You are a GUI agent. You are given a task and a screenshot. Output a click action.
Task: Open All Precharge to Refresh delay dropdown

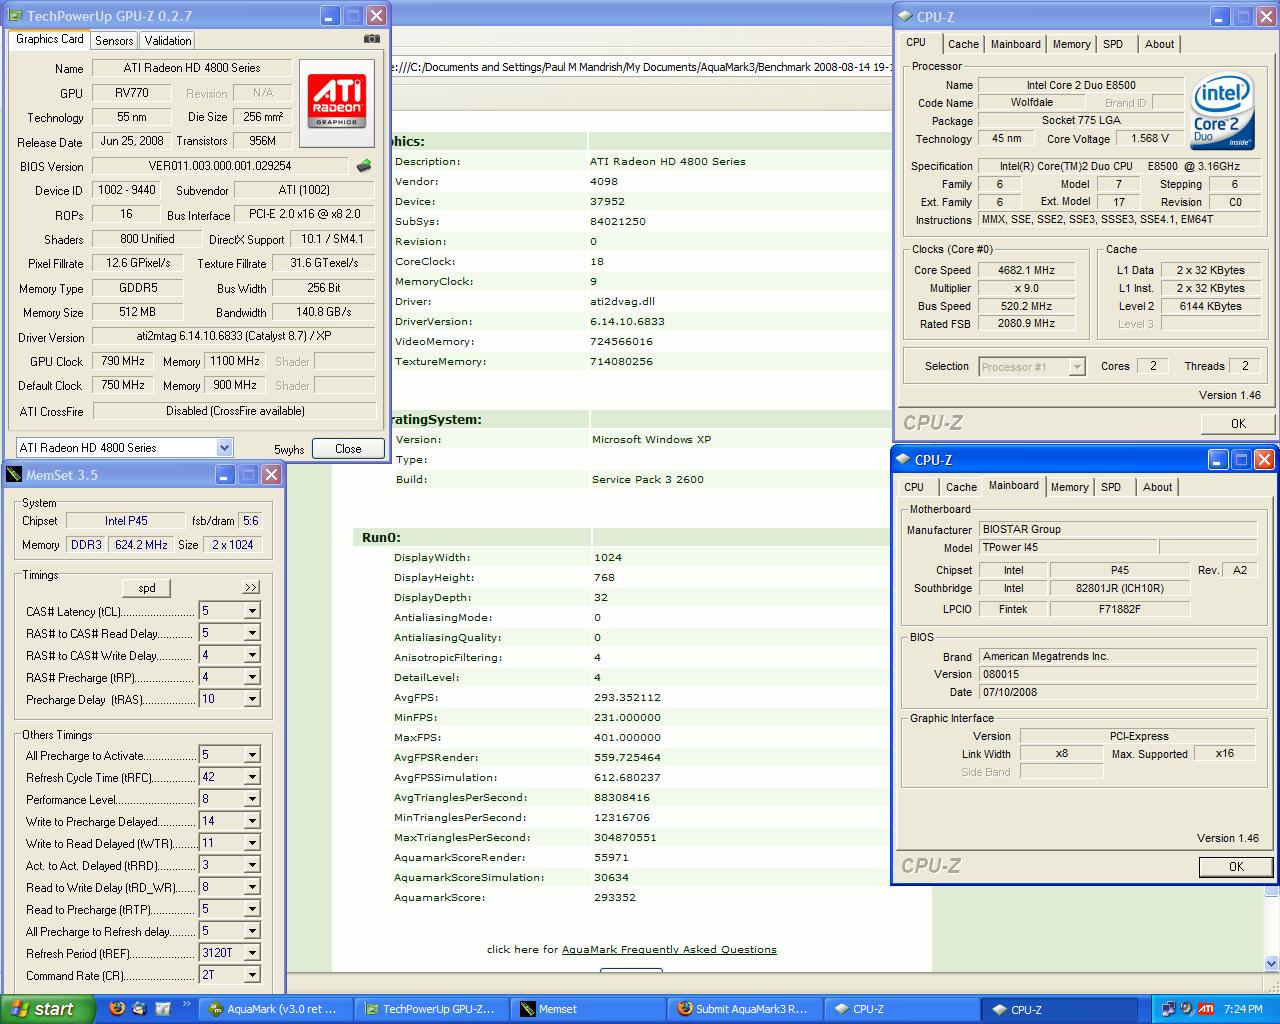252,931
